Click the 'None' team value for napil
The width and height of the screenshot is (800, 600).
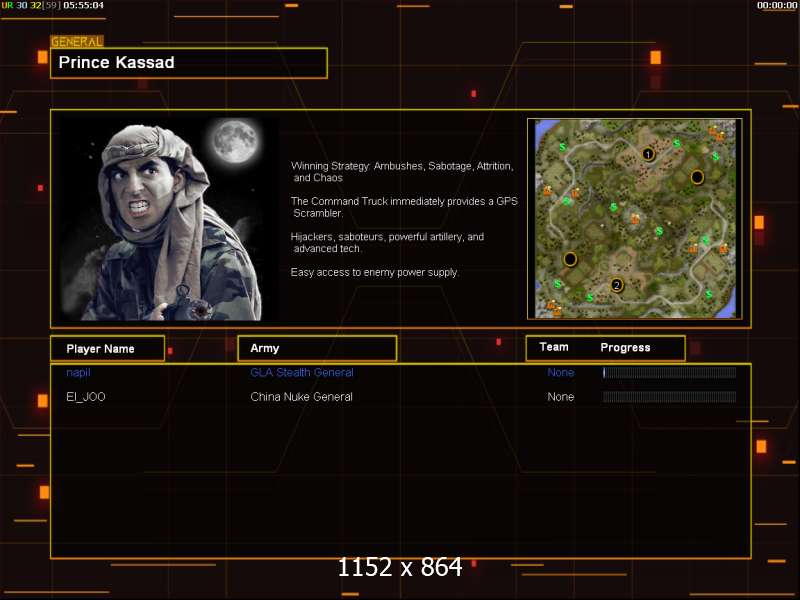point(560,372)
